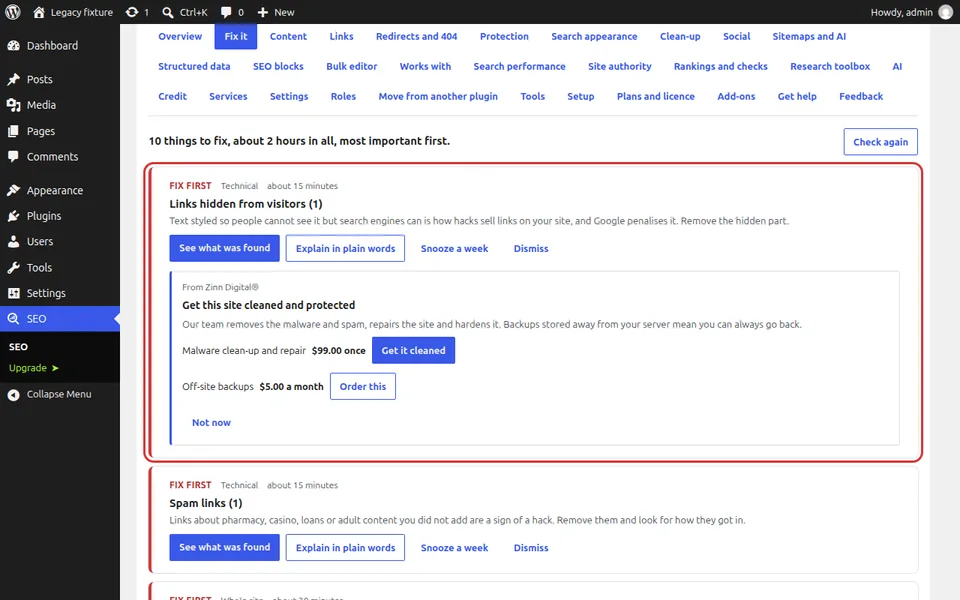
Task: Click Order this for off-site backups
Action: pos(362,386)
